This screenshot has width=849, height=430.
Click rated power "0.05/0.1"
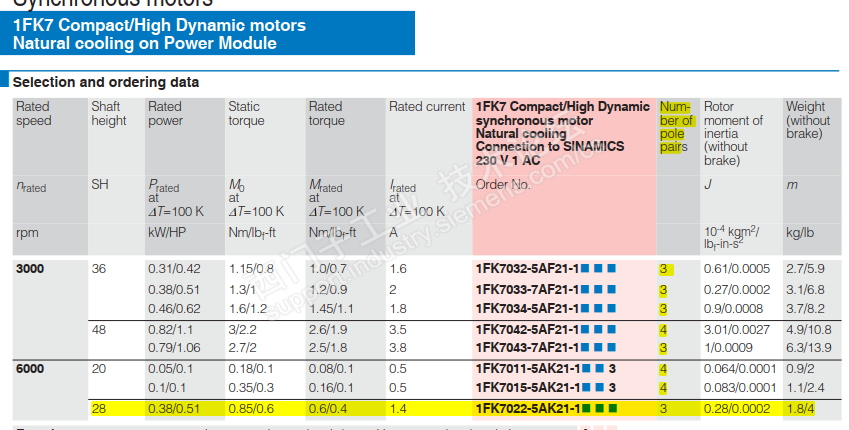tap(171, 369)
